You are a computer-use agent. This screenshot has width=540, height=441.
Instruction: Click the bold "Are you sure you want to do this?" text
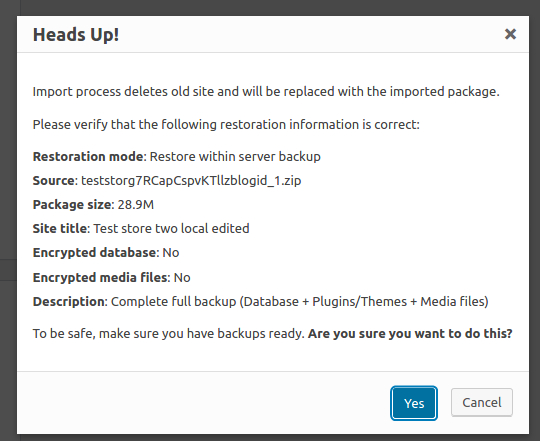pyautogui.click(x=410, y=334)
